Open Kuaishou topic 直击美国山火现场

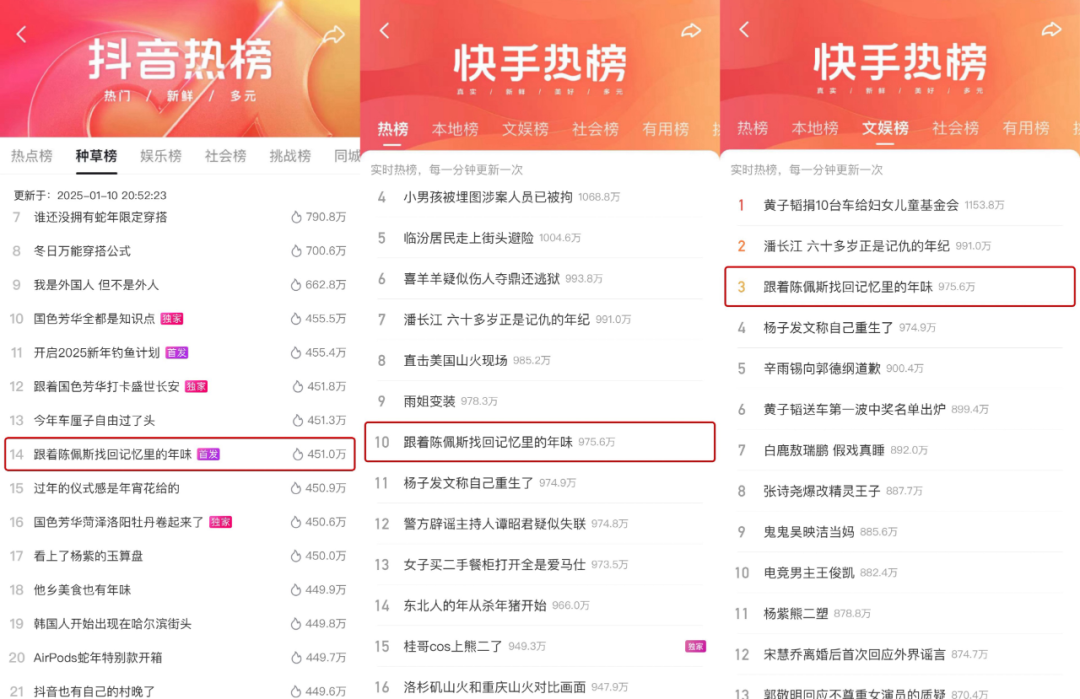pyautogui.click(x=455, y=360)
